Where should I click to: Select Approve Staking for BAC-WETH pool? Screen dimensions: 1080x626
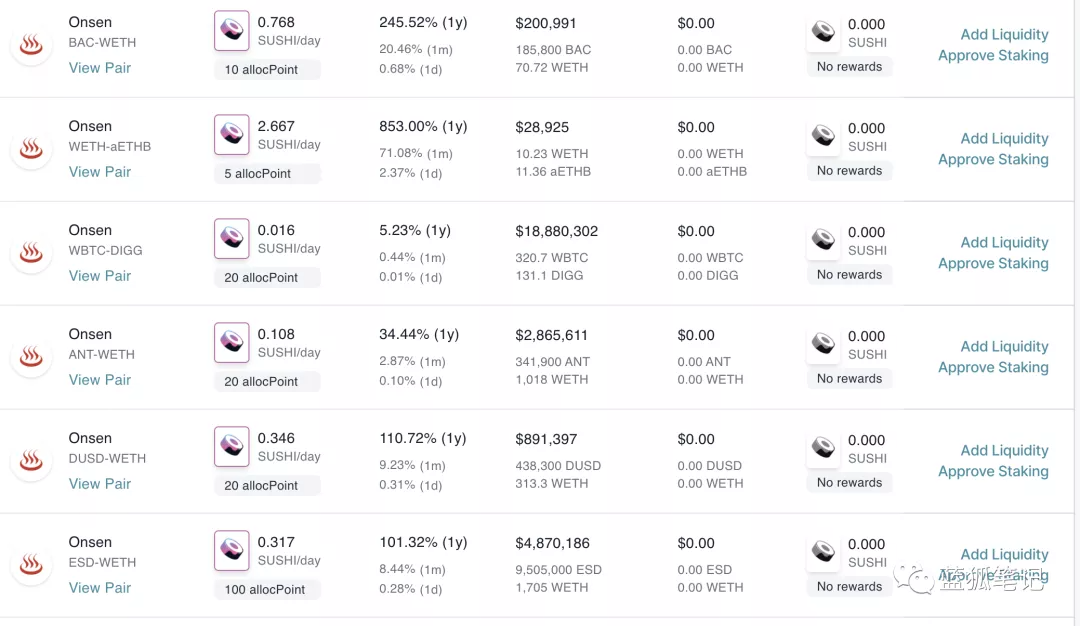[x=993, y=56]
